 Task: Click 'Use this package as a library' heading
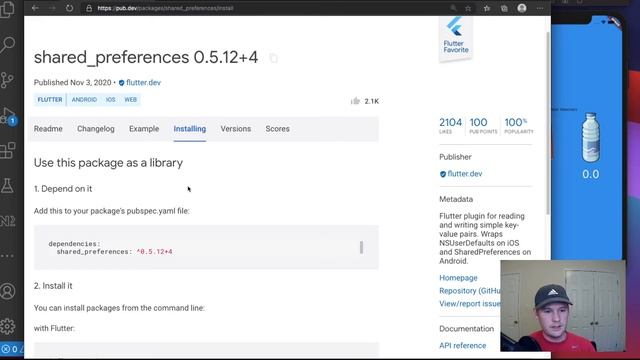click(108, 162)
